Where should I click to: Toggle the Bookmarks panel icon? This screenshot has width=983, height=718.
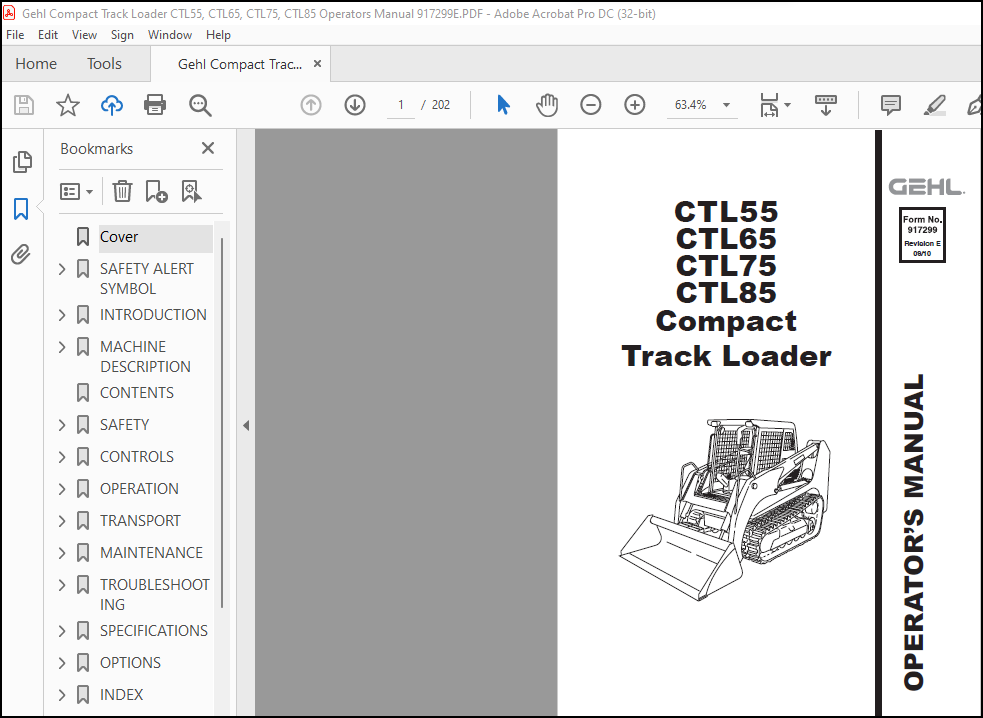pyautogui.click(x=21, y=209)
